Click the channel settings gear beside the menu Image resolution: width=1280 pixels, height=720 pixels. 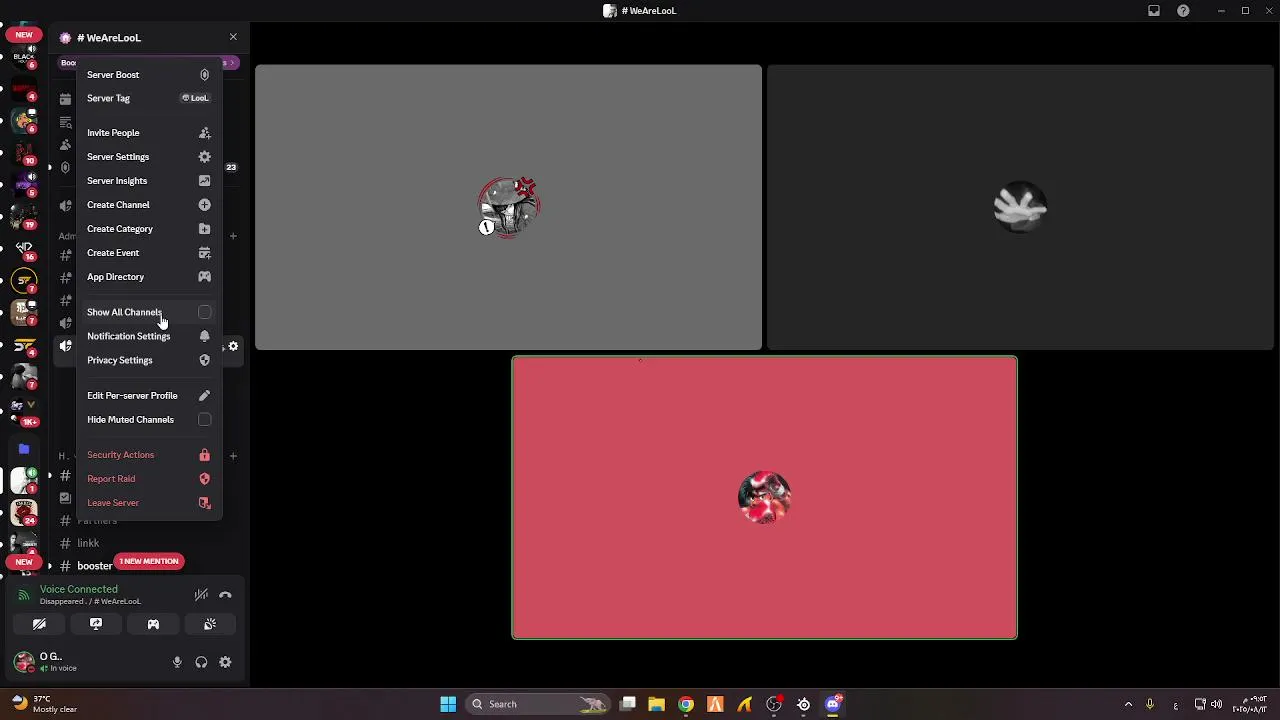tap(233, 346)
